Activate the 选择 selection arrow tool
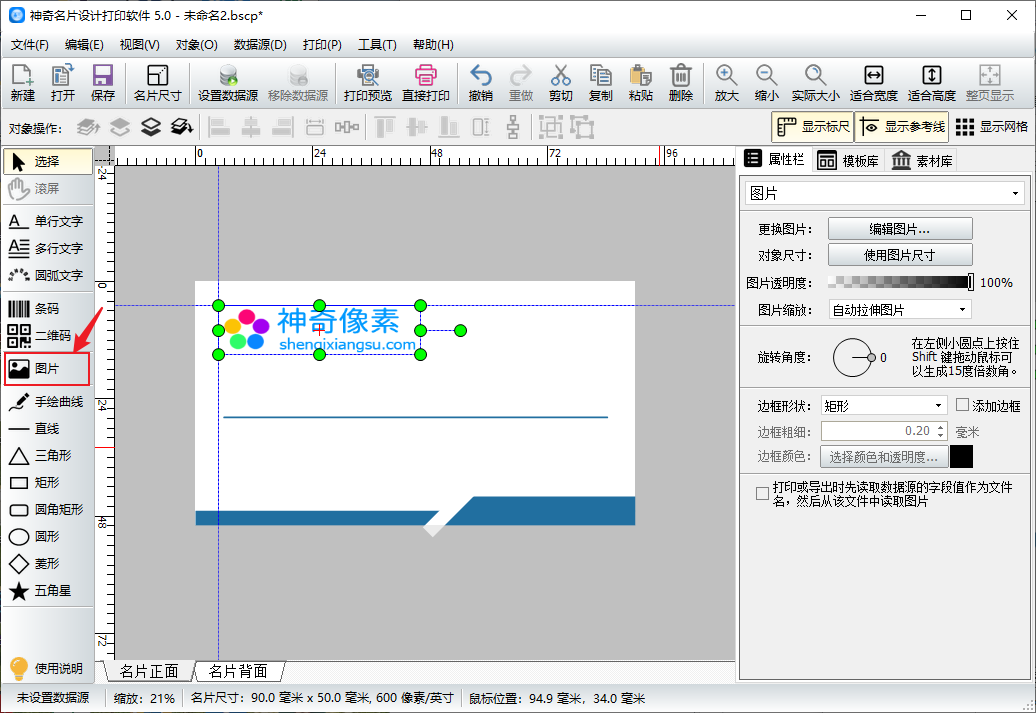Viewport: 1036px width, 713px height. point(47,161)
